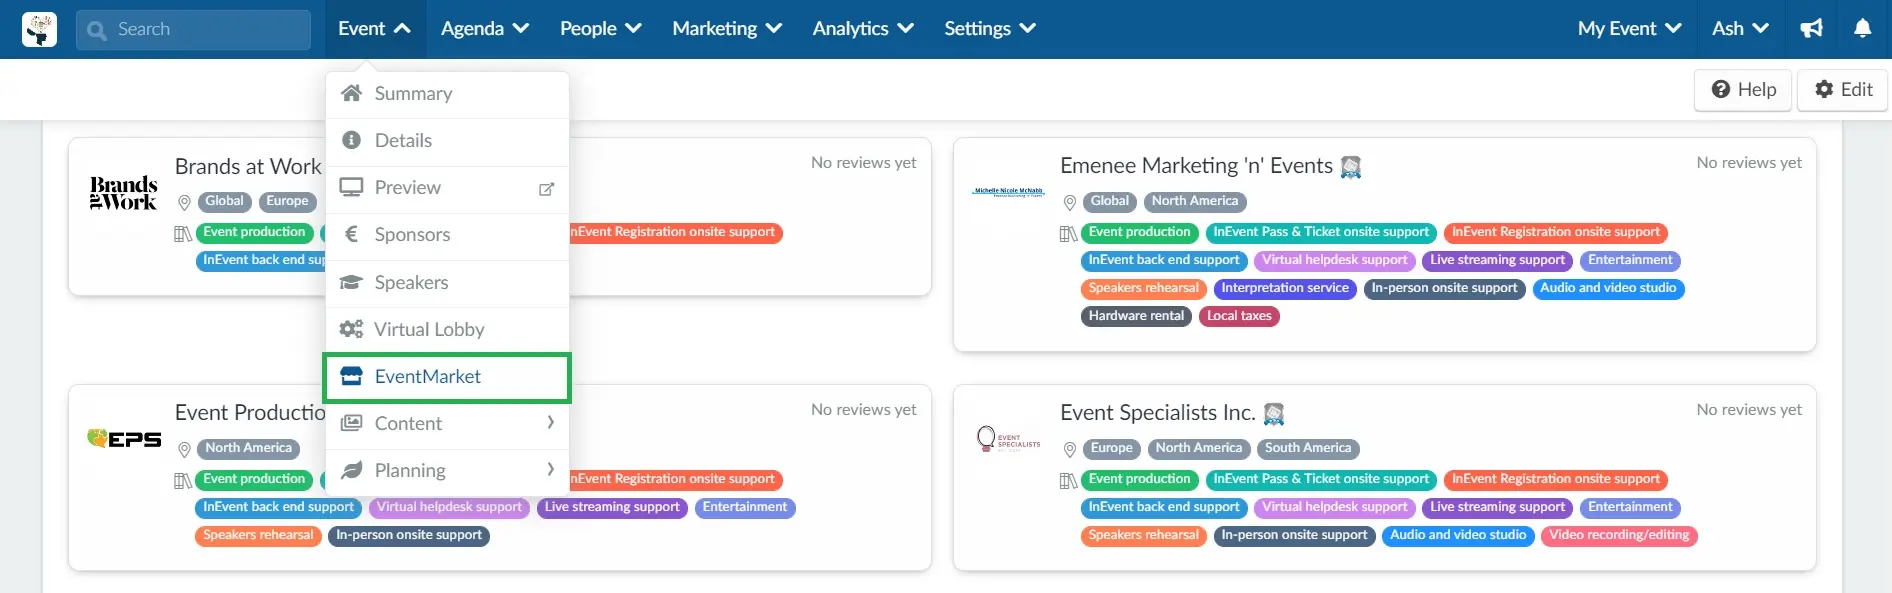
Task: Click inside the Search field
Action: 193,30
